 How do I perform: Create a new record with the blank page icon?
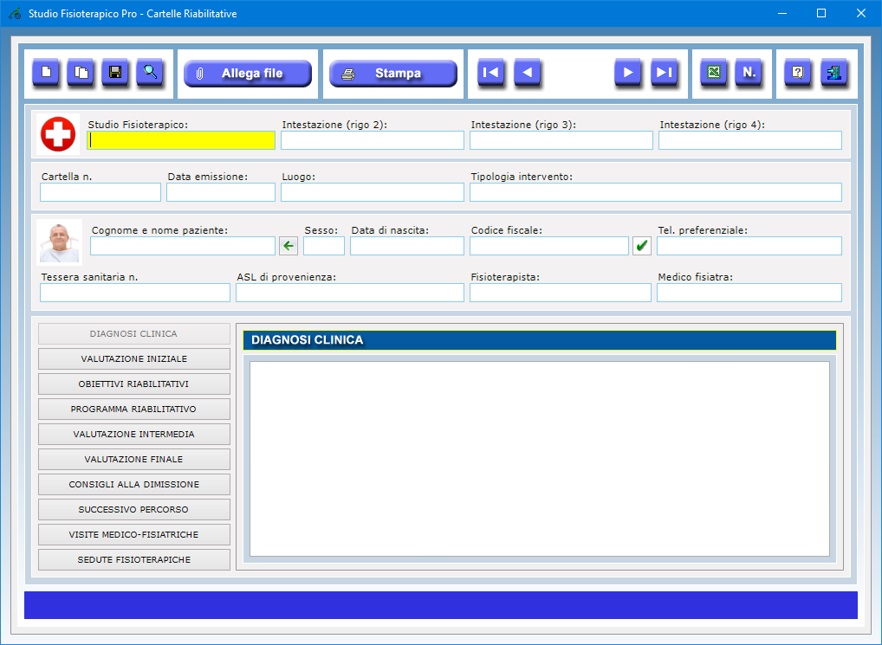click(x=46, y=73)
